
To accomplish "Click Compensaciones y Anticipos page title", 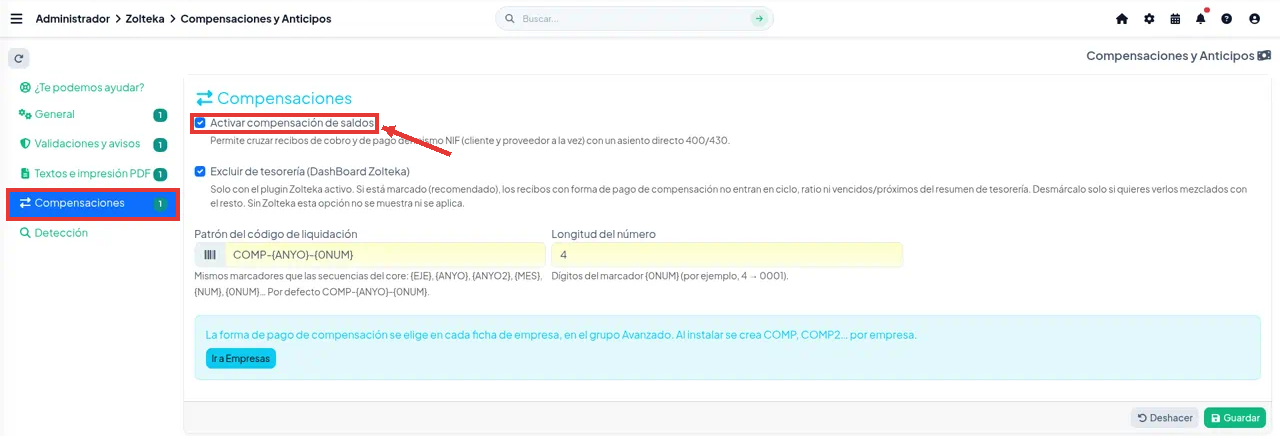I will (x=1170, y=56).
